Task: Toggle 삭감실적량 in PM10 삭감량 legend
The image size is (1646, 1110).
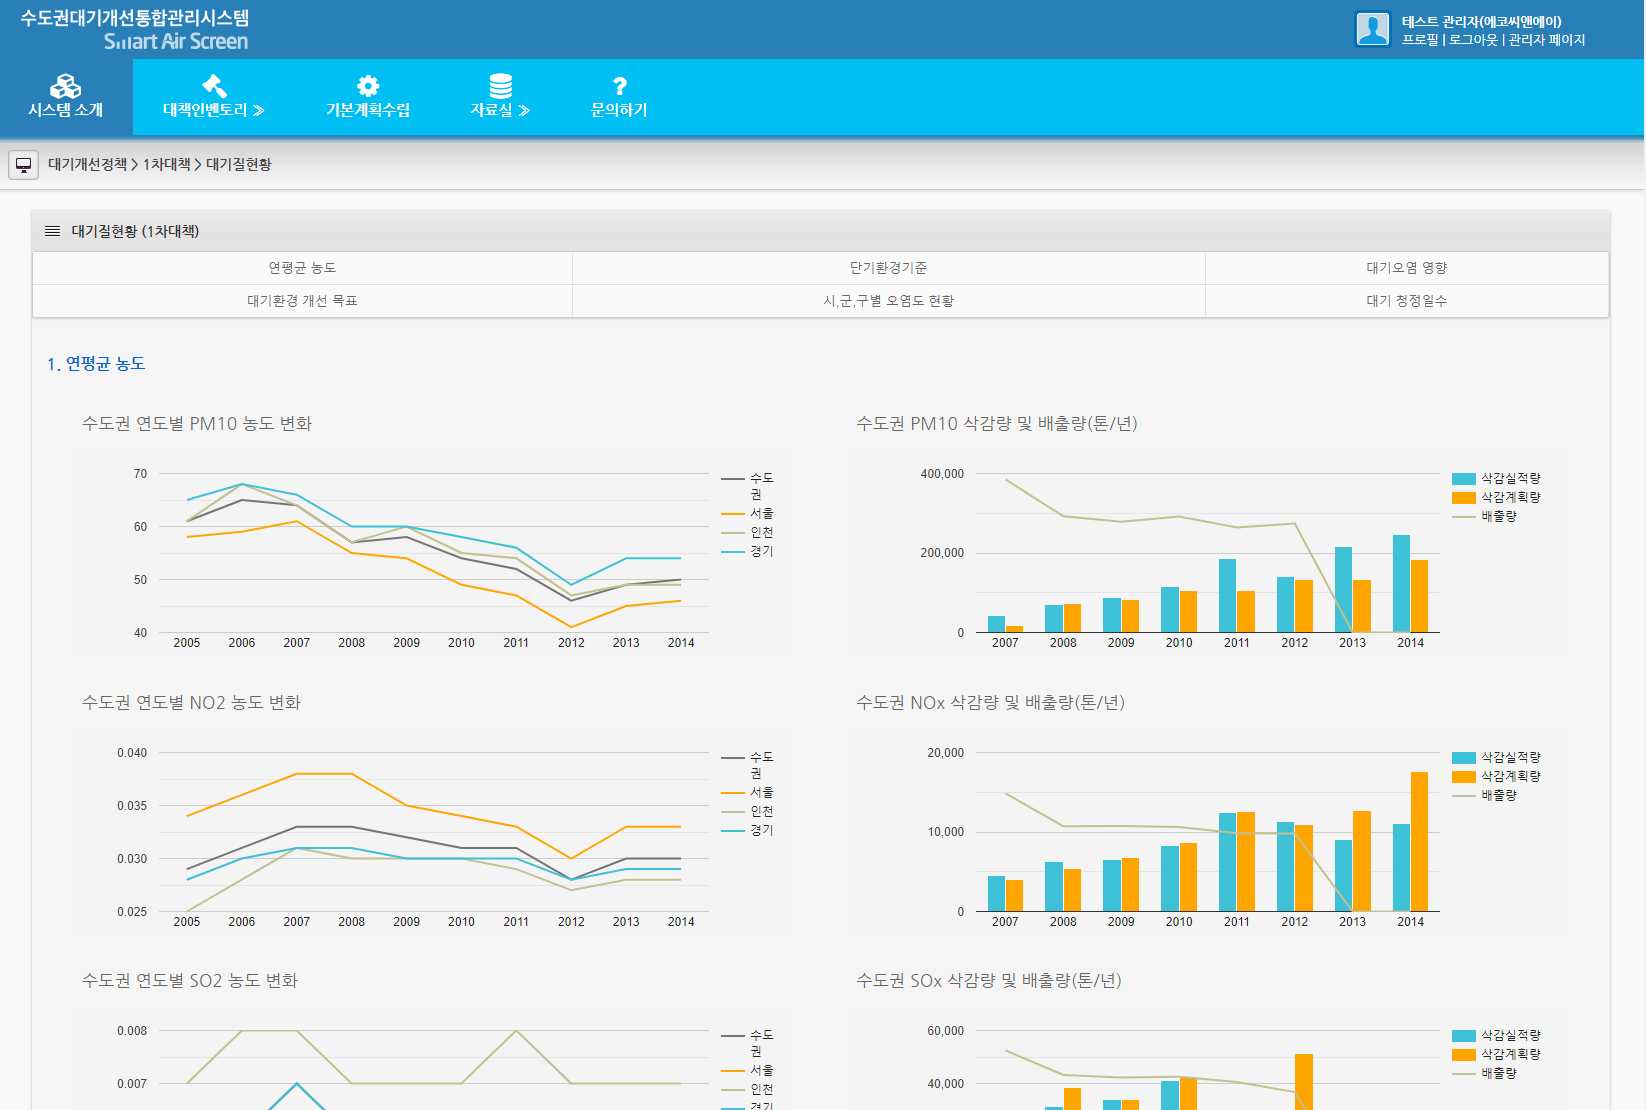Action: (1496, 479)
